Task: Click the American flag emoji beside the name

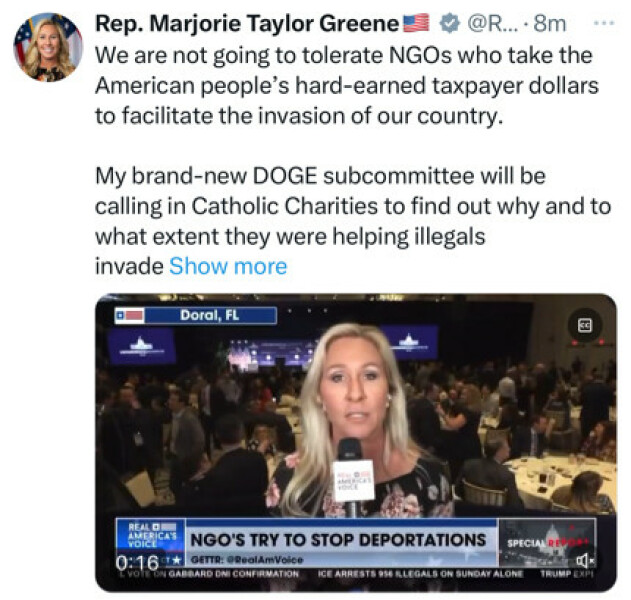Action: (416, 23)
